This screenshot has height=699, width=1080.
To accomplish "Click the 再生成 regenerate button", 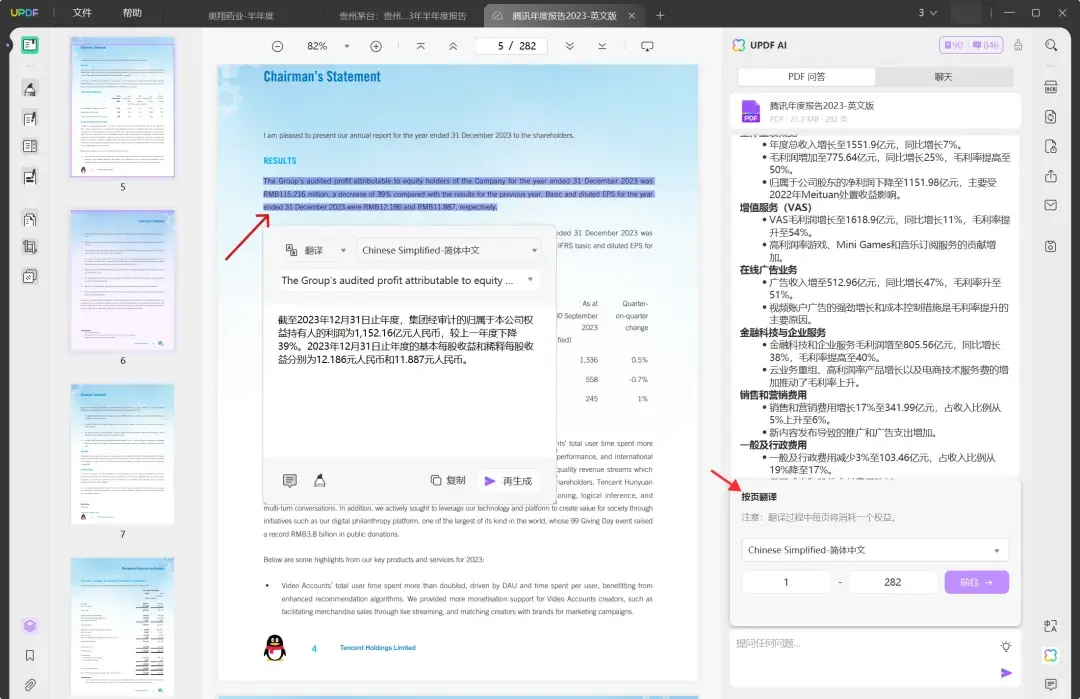I will click(x=508, y=481).
